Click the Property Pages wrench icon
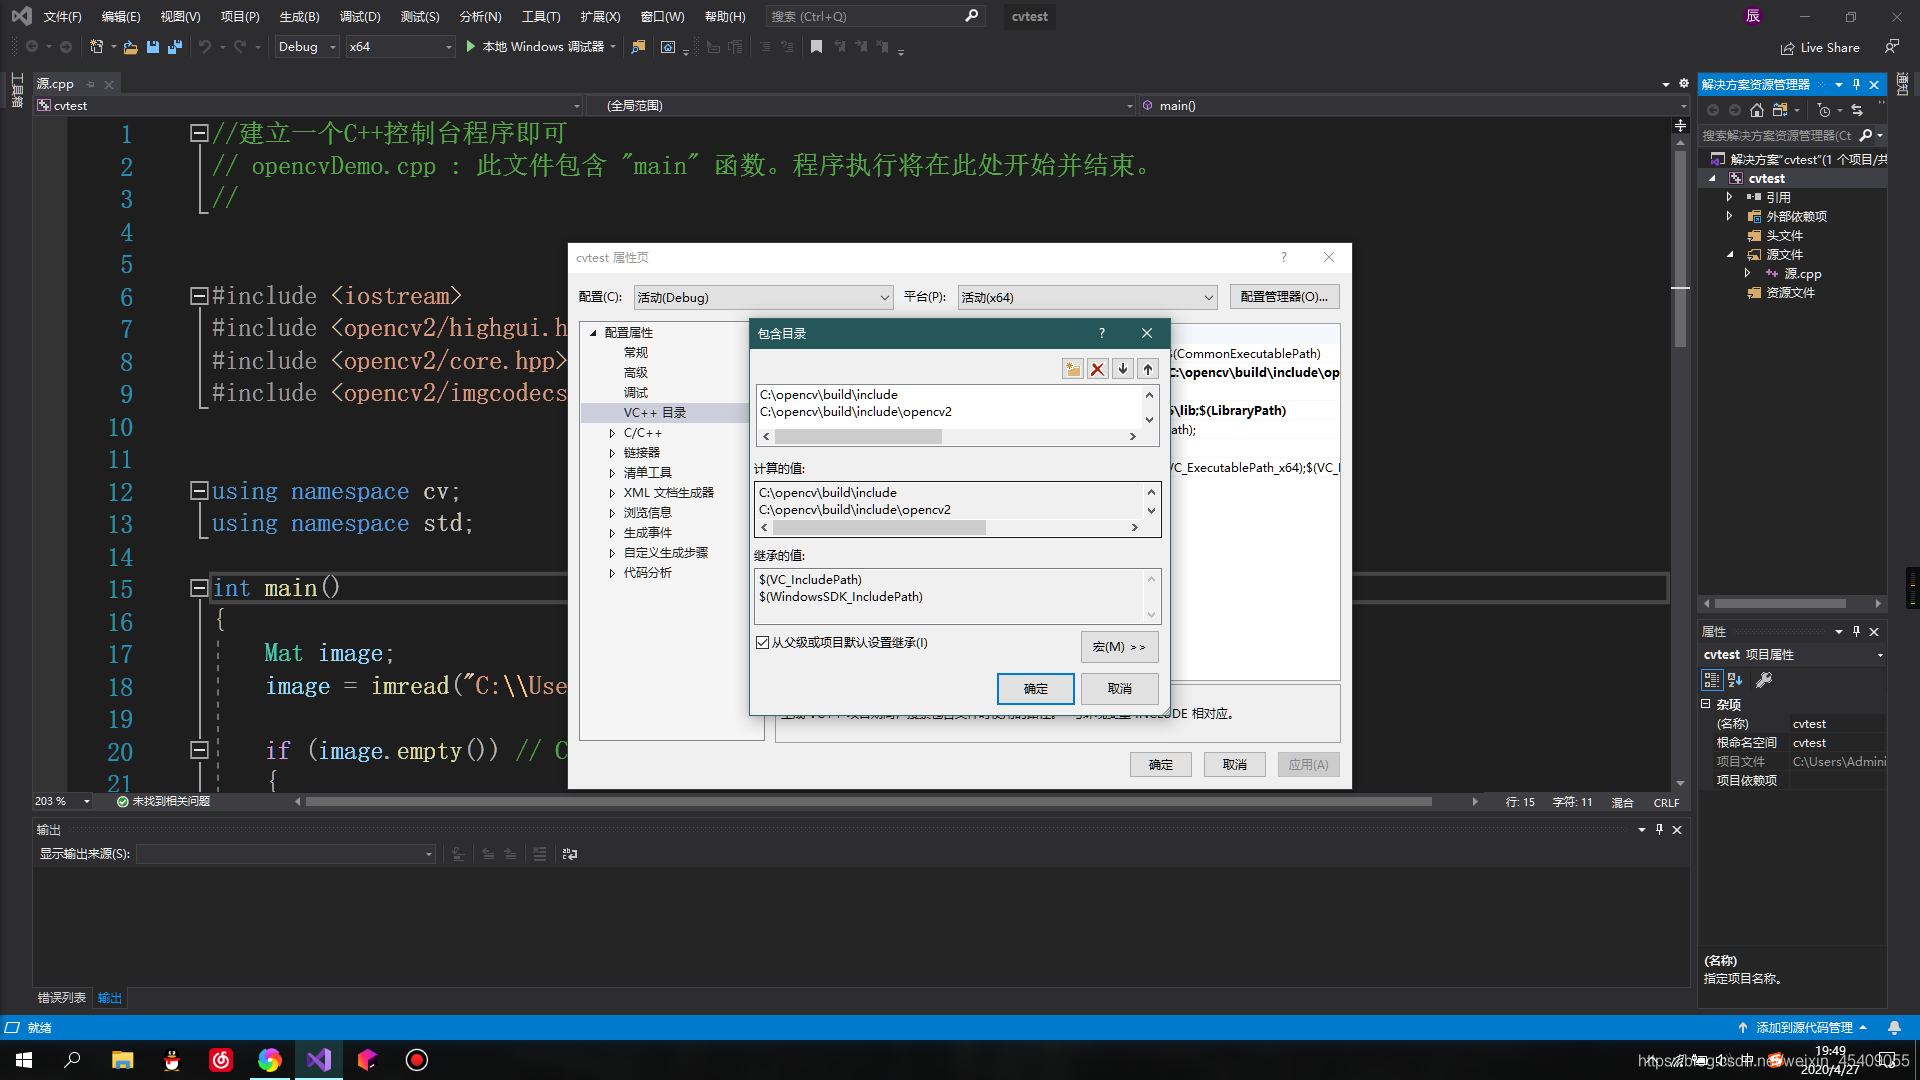 click(1764, 680)
